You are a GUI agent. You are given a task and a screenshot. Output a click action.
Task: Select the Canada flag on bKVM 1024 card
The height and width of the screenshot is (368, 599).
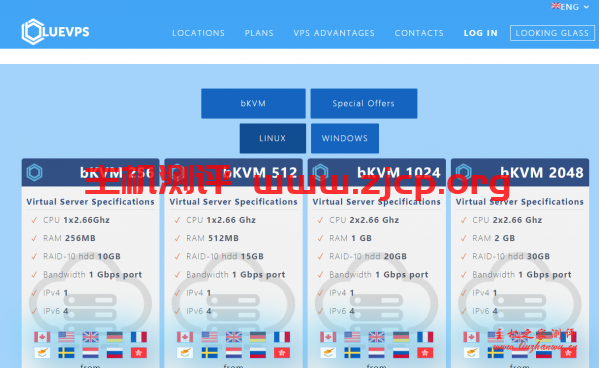[x=328, y=337]
